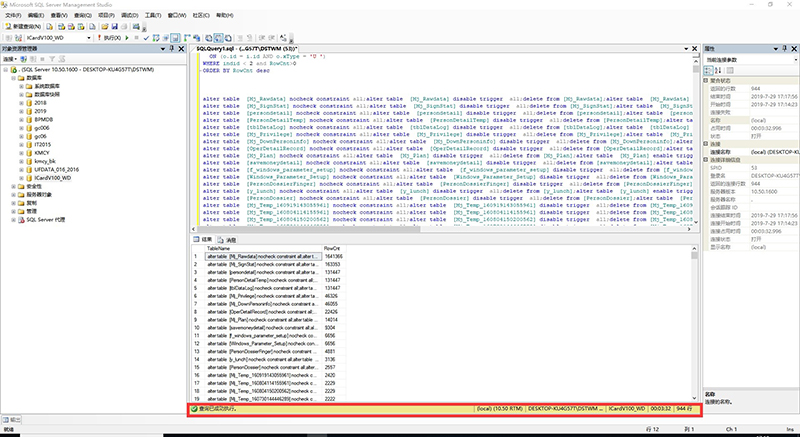This screenshot has width=800, height=437.
Task: Expand the 系统数据库 folder node
Action: point(21,86)
